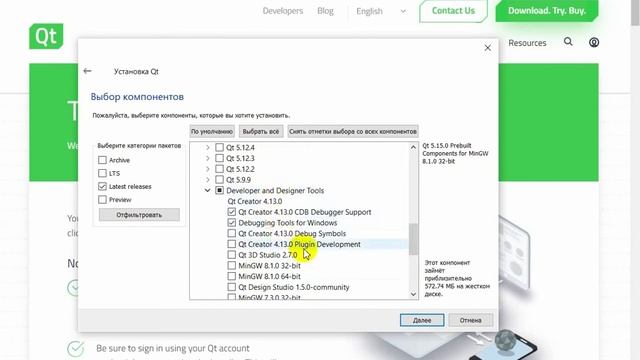The height and width of the screenshot is (360, 640).
Task: Click the По умолчанию button
Action: coord(212,131)
